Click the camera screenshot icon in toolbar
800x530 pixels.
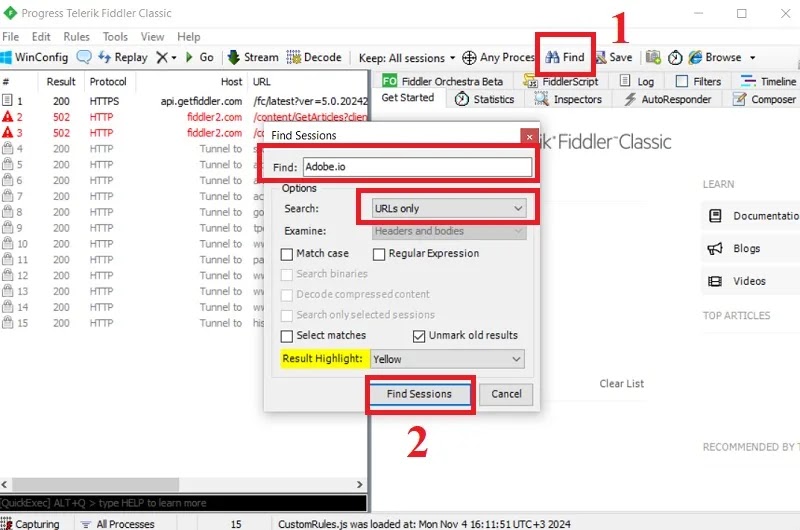click(x=654, y=57)
